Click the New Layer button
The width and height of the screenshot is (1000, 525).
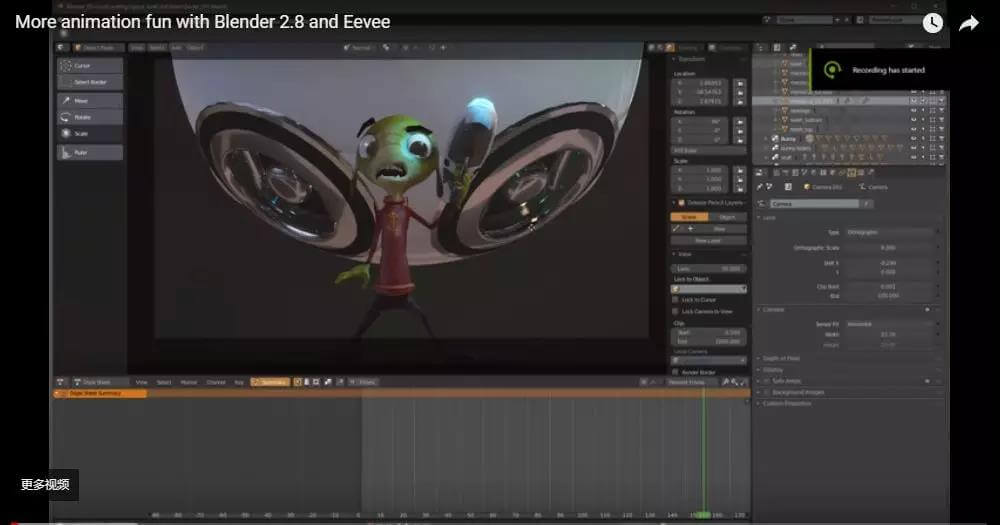(709, 241)
